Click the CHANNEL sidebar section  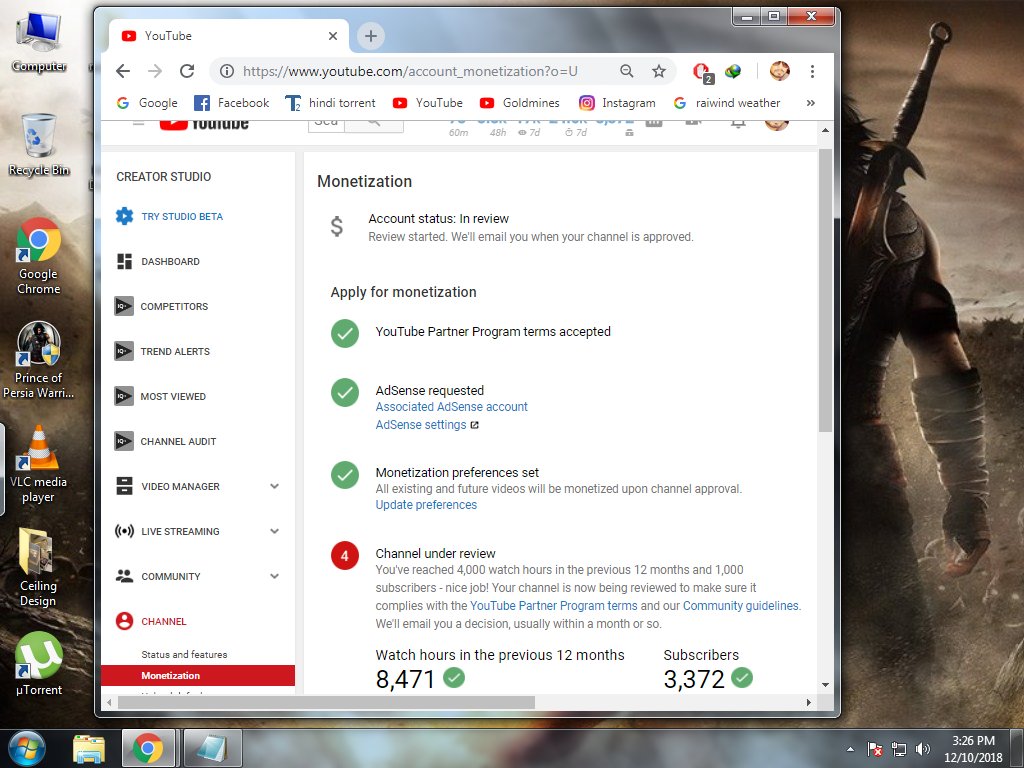click(164, 622)
